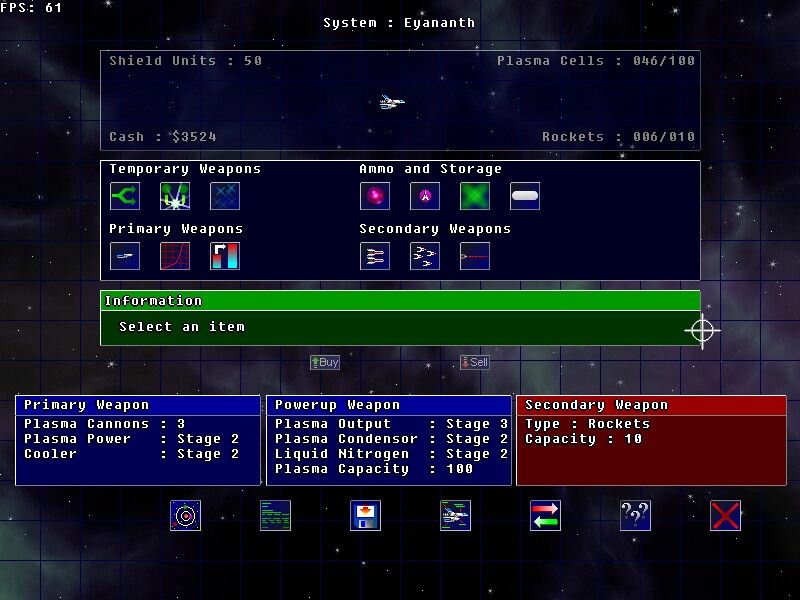800x600 pixels.
Task: Select the rocket ammo icon
Action: tap(424, 196)
